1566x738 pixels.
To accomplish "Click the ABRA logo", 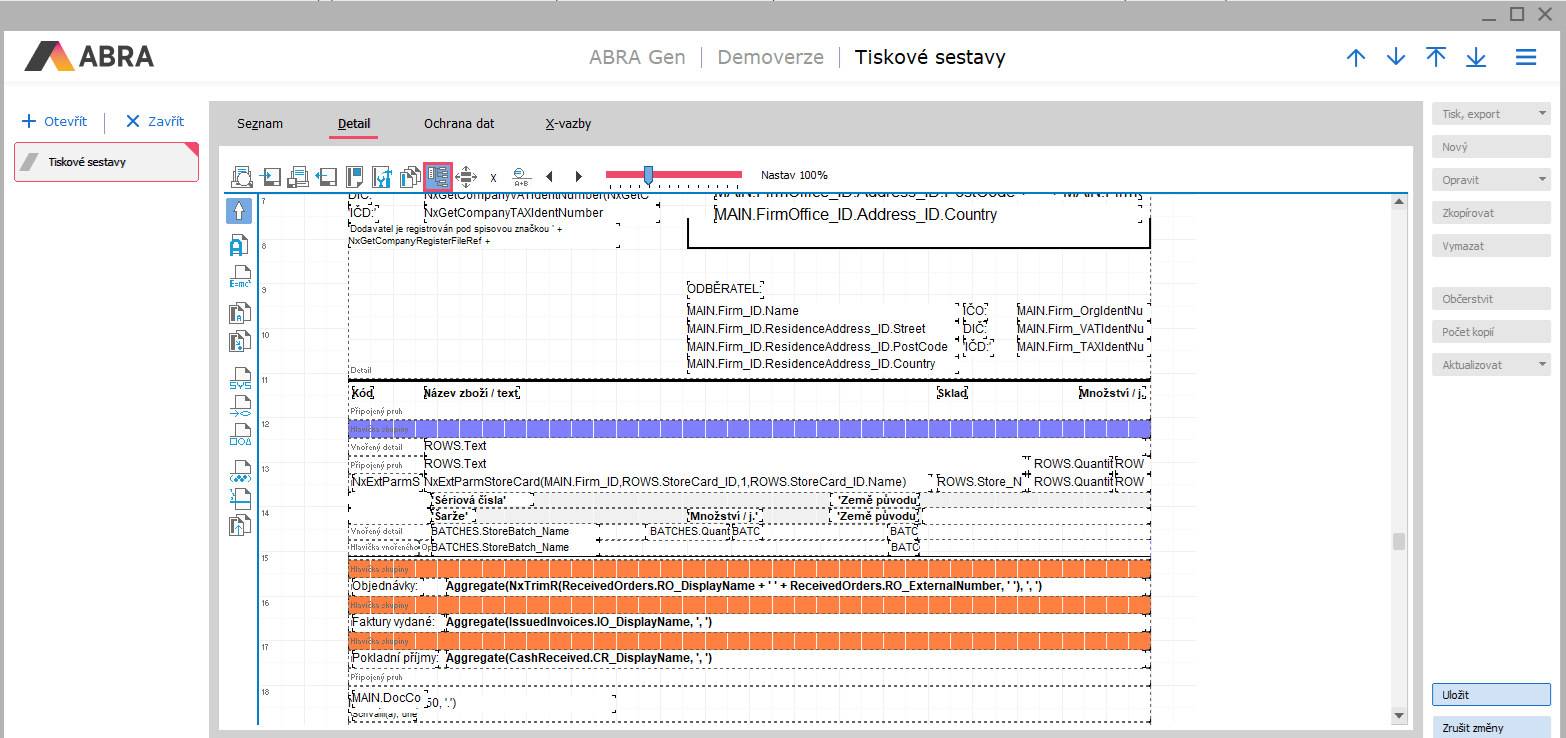I will pyautogui.click(x=89, y=56).
